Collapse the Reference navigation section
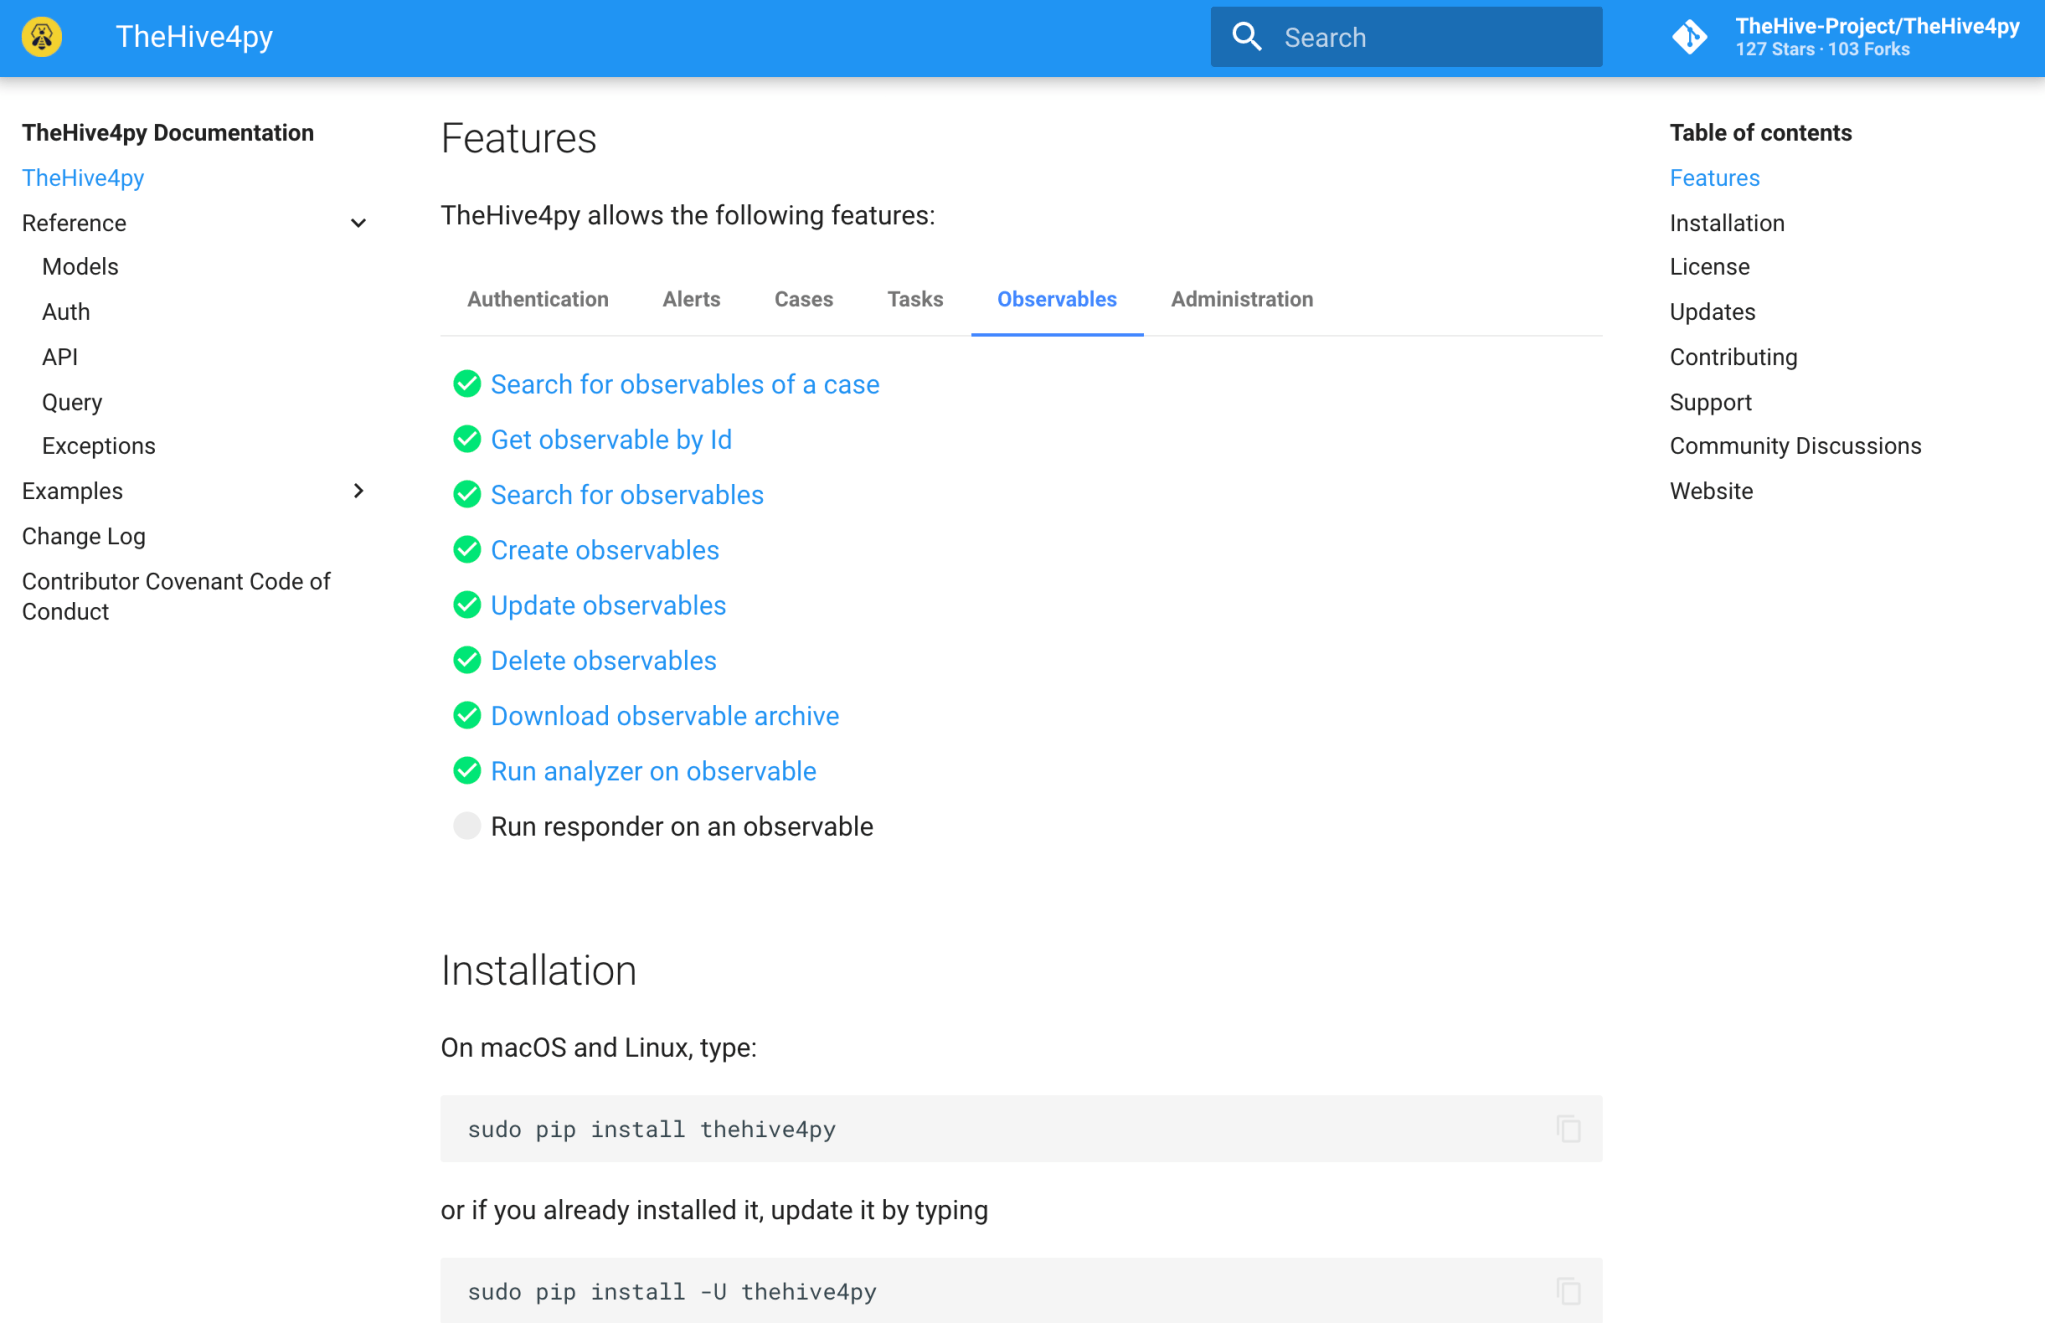Viewport: 2045px width, 1323px height. pos(358,223)
